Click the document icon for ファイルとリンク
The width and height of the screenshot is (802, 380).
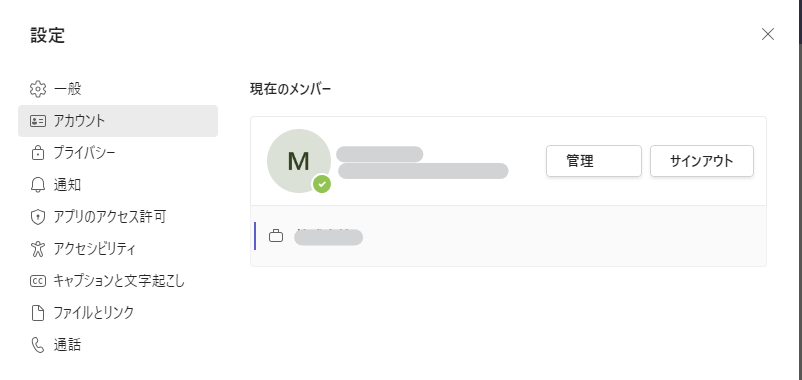tap(38, 312)
